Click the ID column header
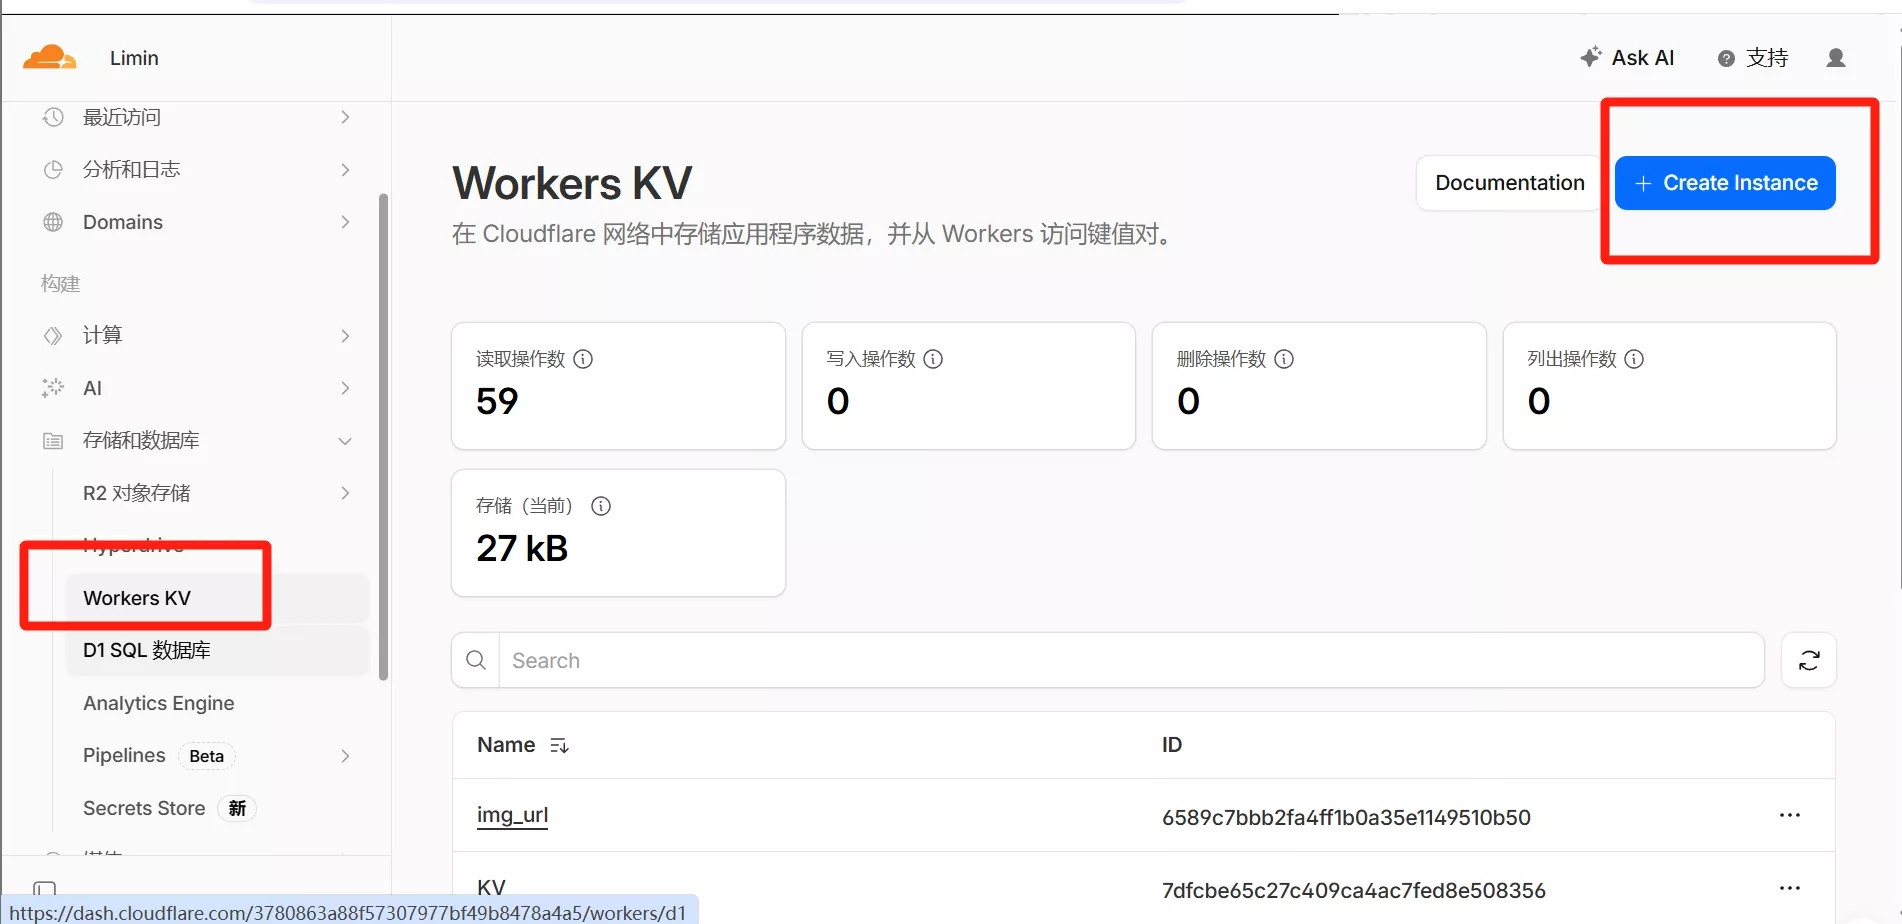The height and width of the screenshot is (924, 1902). [x=1171, y=745]
